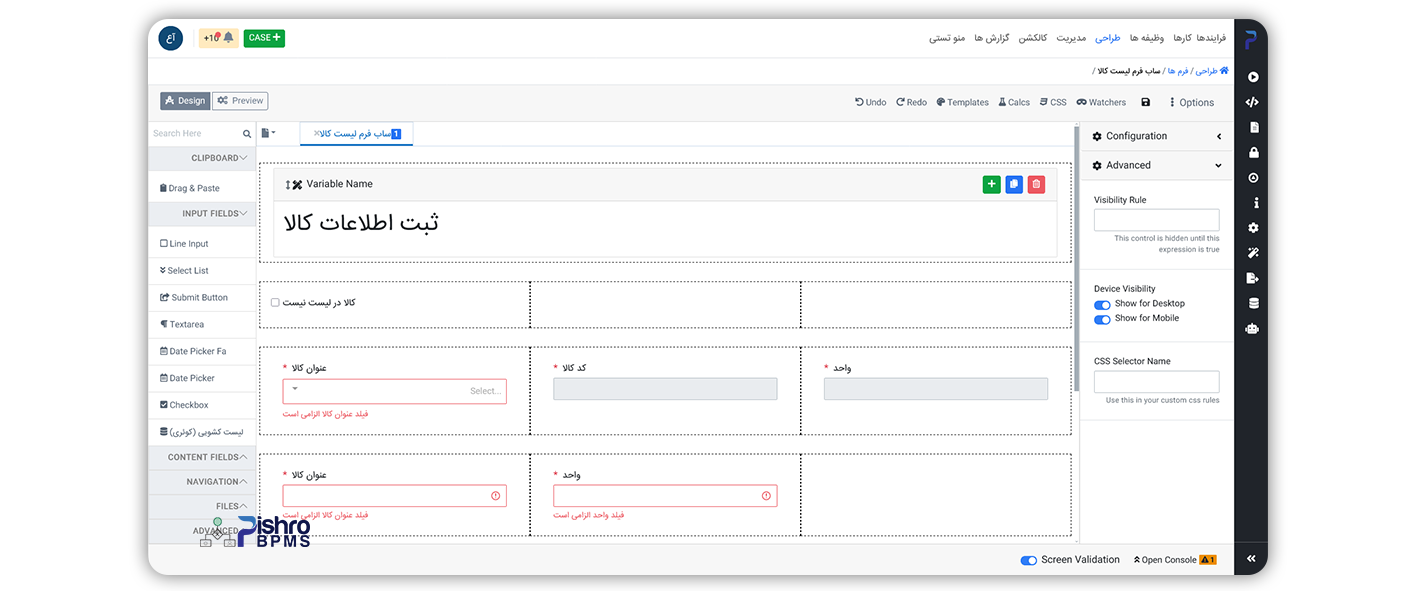Switch to the Preview mode tab
Image resolution: width=1416 pixels, height=591 pixels.
click(240, 101)
